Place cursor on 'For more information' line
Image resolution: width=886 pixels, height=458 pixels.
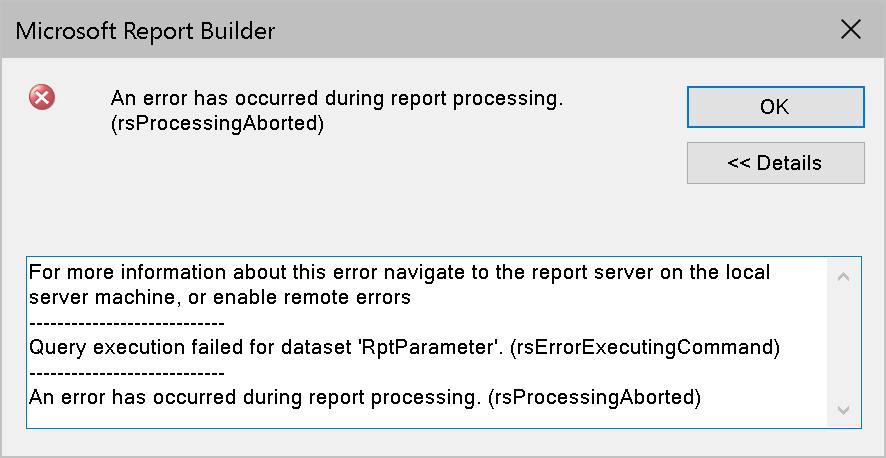point(399,272)
